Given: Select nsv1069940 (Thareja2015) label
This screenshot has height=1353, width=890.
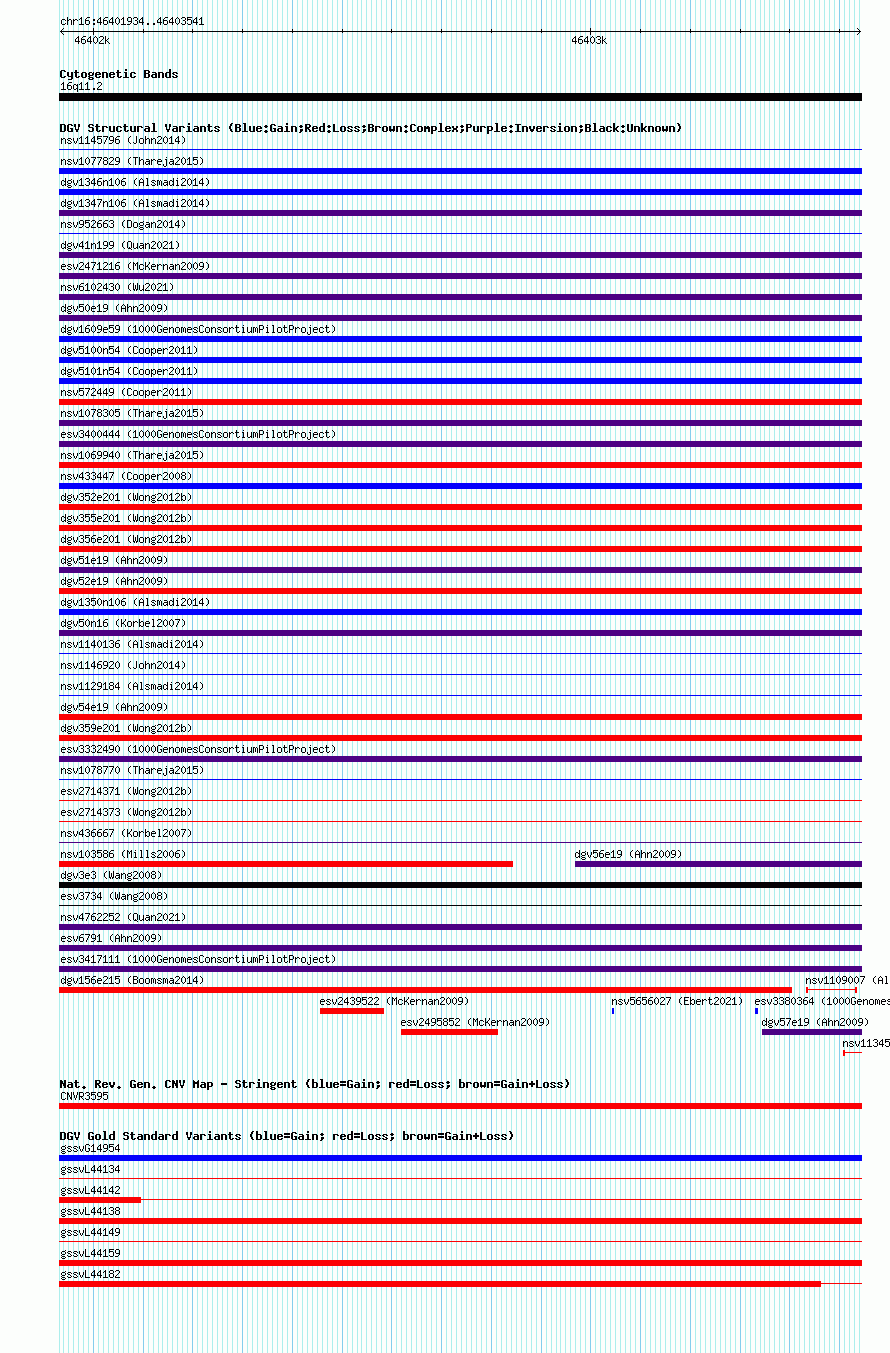Looking at the screenshot, I should coord(132,455).
